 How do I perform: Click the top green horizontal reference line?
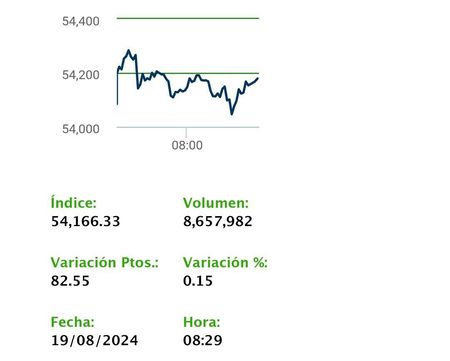tap(188, 18)
